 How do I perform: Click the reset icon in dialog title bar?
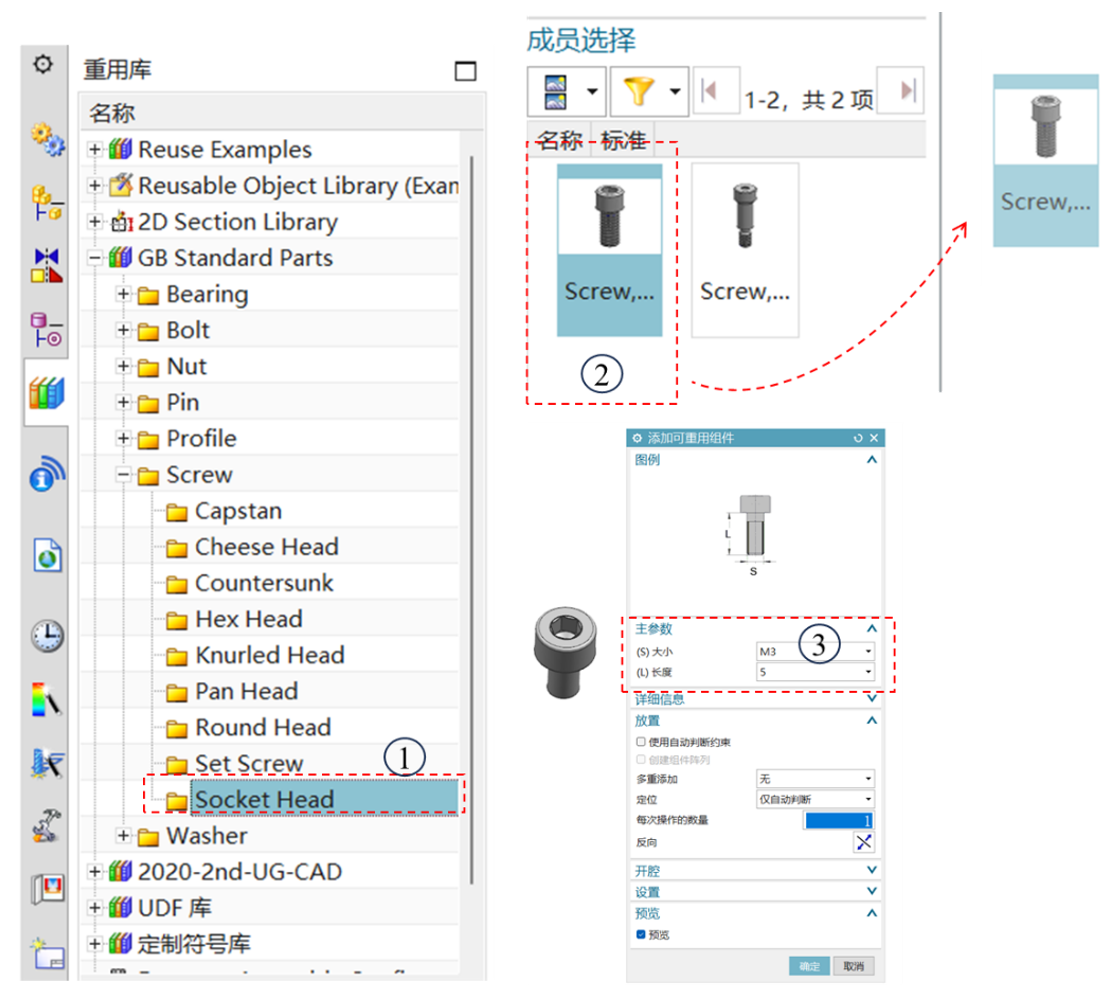click(x=858, y=438)
